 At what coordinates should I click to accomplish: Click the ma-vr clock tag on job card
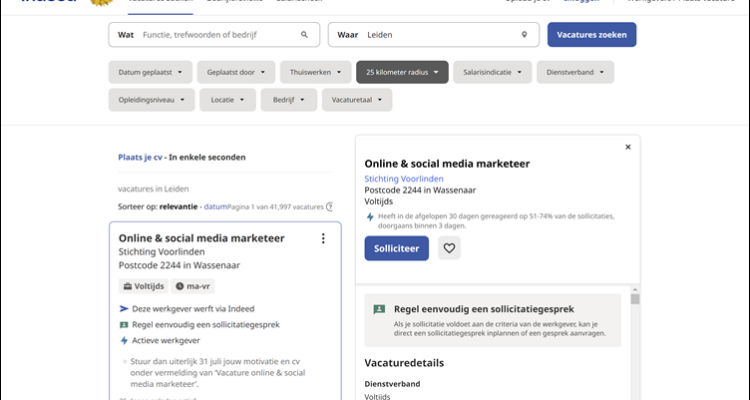[x=193, y=286]
